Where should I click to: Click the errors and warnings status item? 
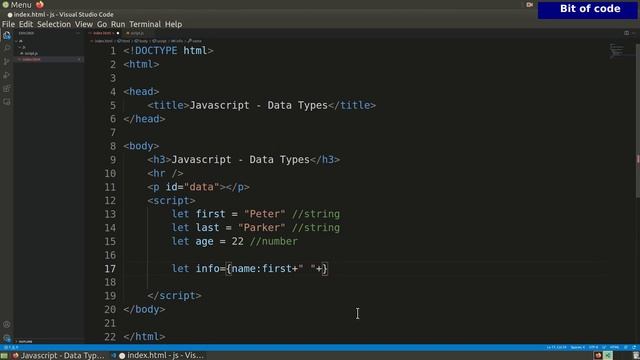11,347
